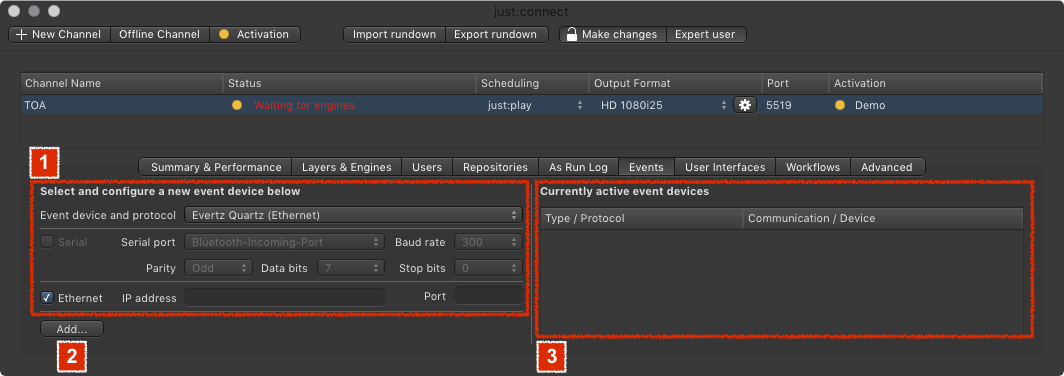Click the yellow Activation status dot in toolbar

(x=223, y=34)
